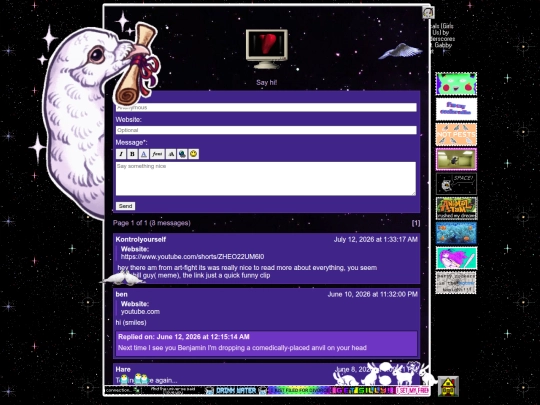Click the anvil reply message text

tap(242, 348)
